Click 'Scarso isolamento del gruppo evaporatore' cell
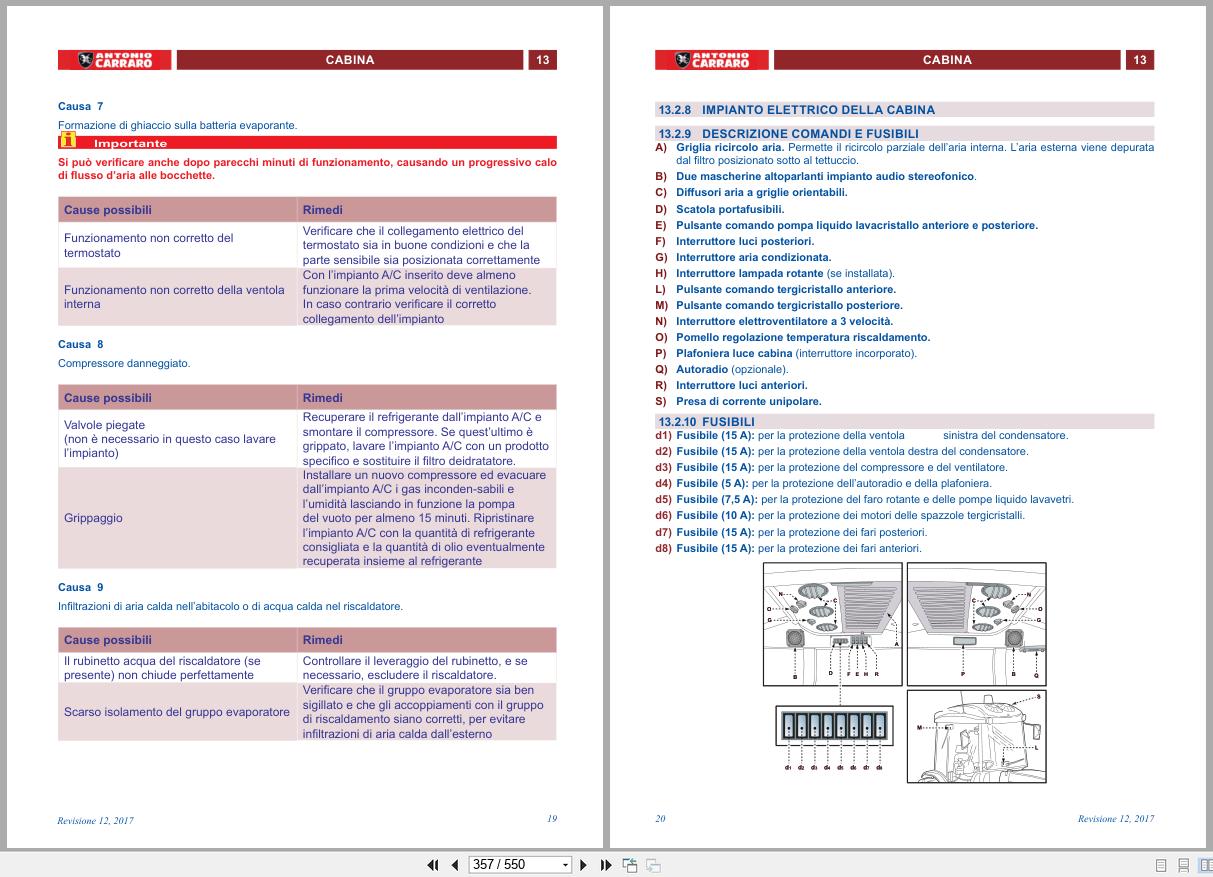The height and width of the screenshot is (877, 1213). click(x=177, y=712)
